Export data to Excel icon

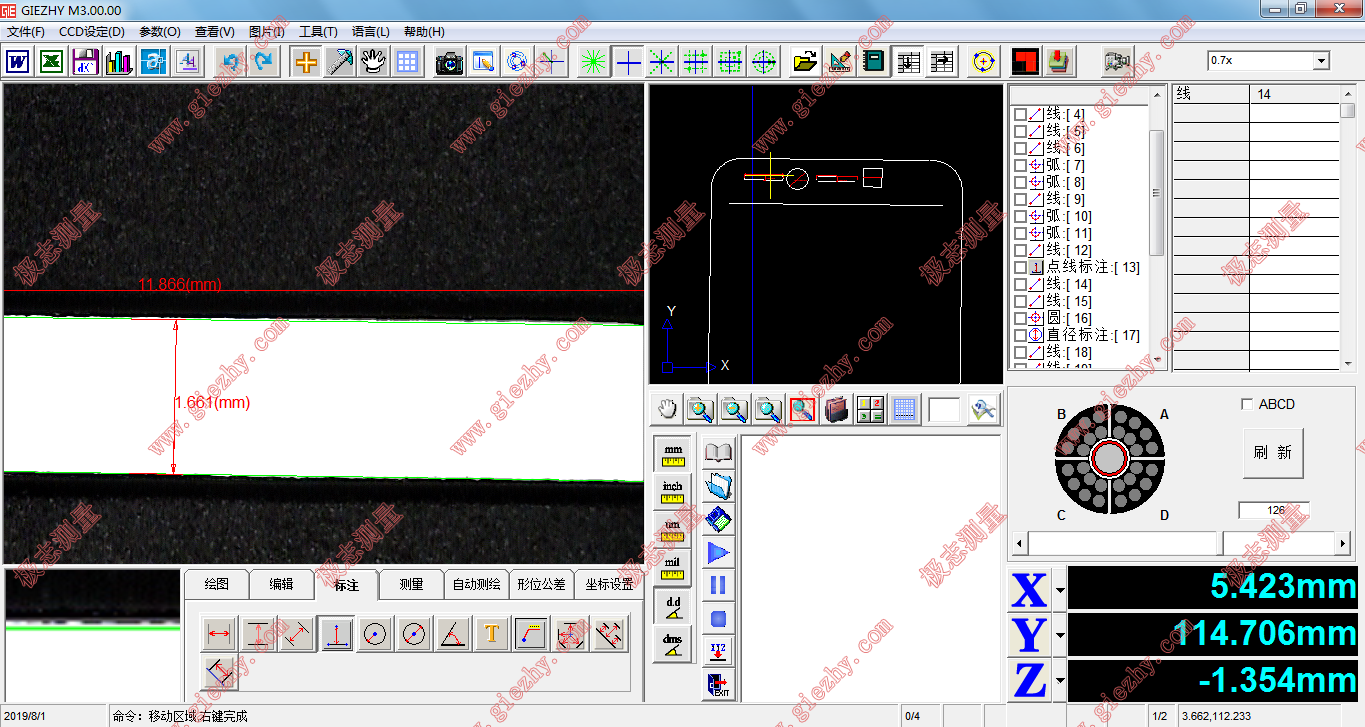pyautogui.click(x=52, y=62)
